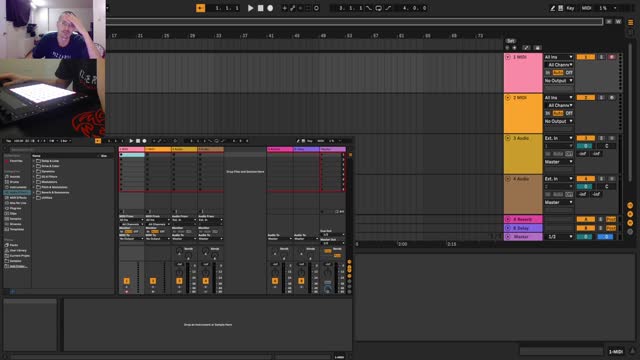Toggle the Punch-In switch icon

pos(369,8)
